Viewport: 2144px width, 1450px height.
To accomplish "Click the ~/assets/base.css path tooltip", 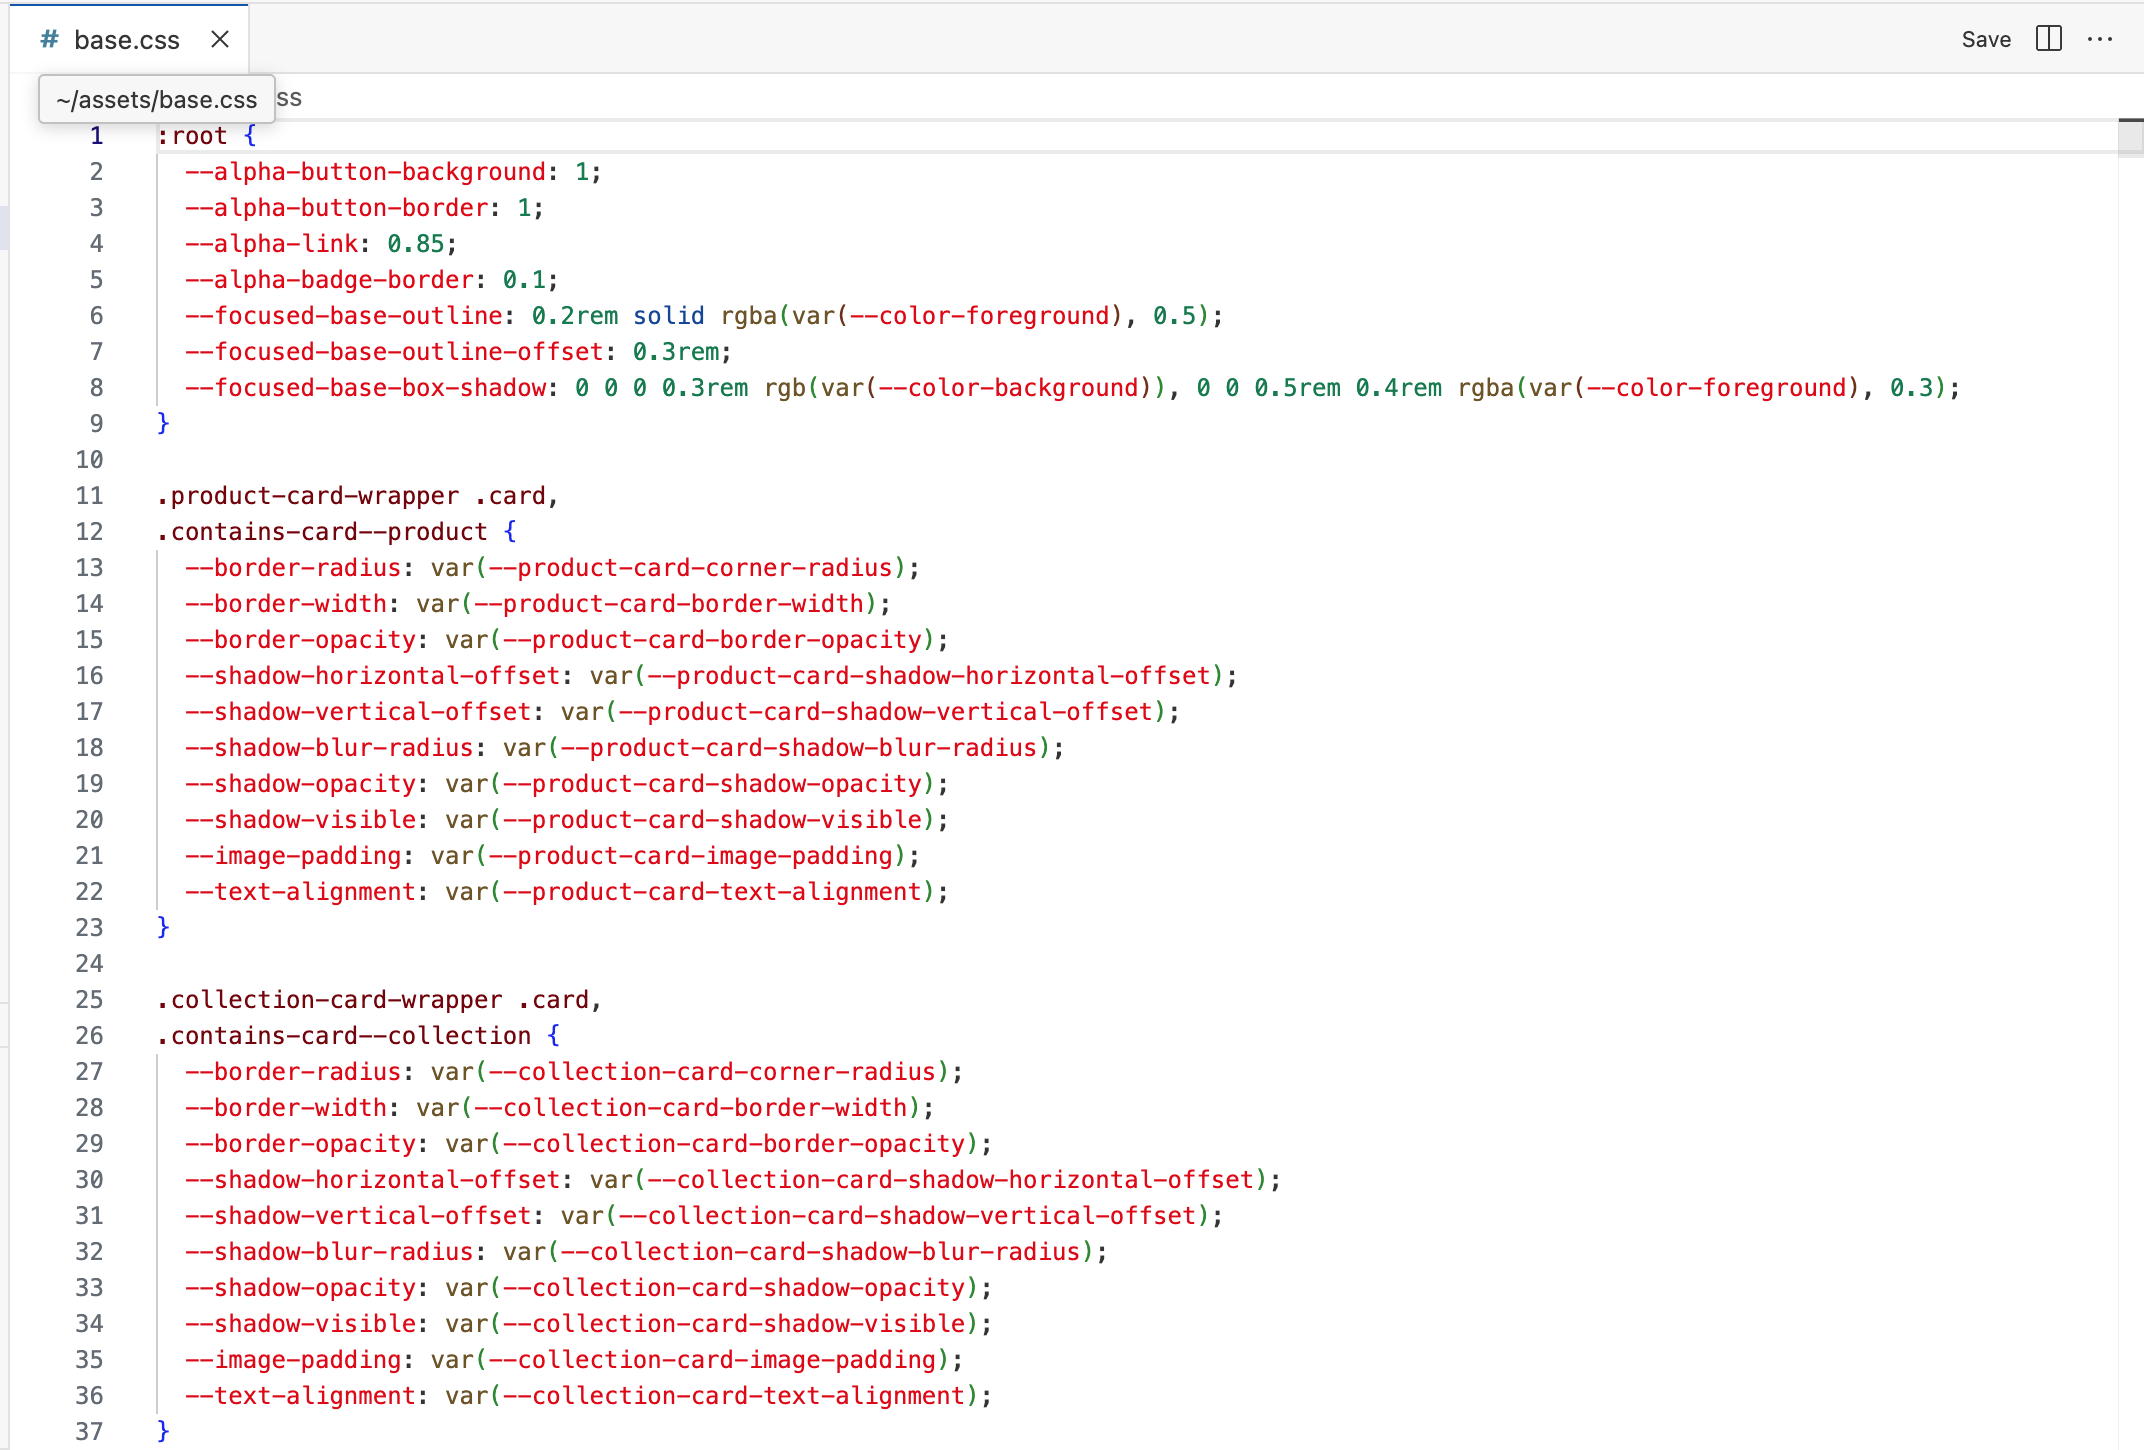I will coord(157,100).
